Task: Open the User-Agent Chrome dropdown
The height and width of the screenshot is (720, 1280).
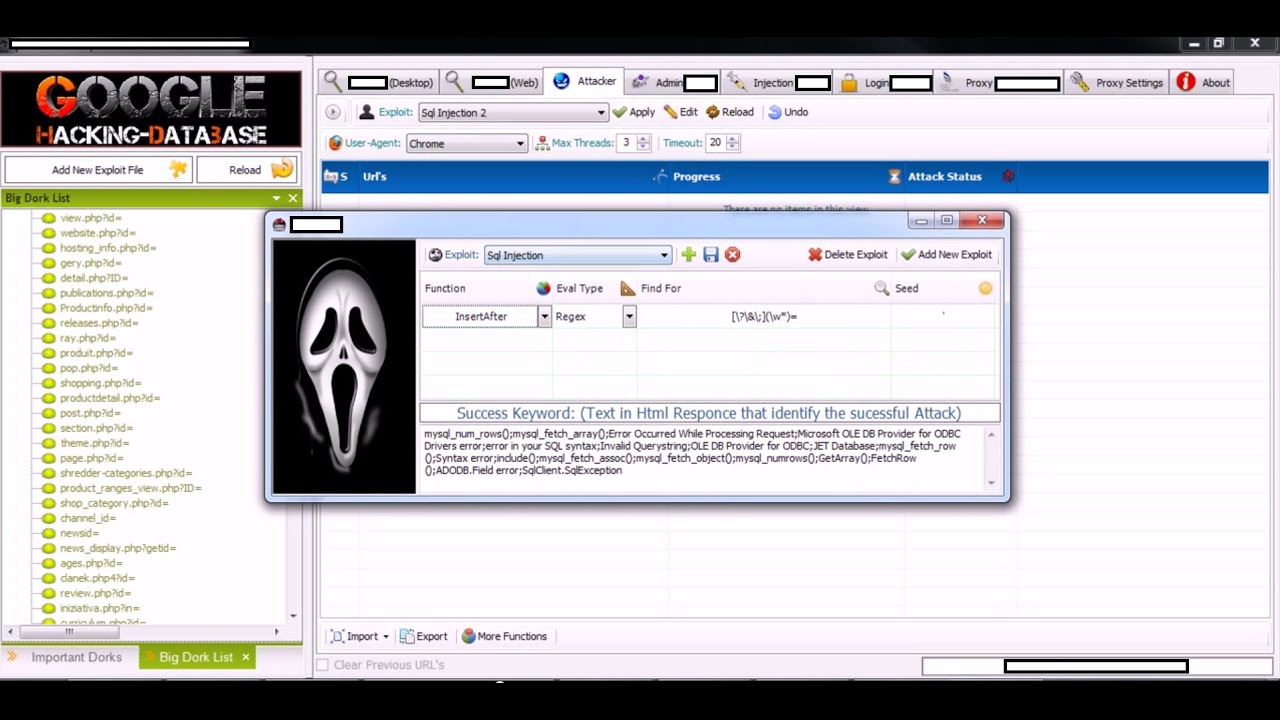Action: [x=466, y=143]
